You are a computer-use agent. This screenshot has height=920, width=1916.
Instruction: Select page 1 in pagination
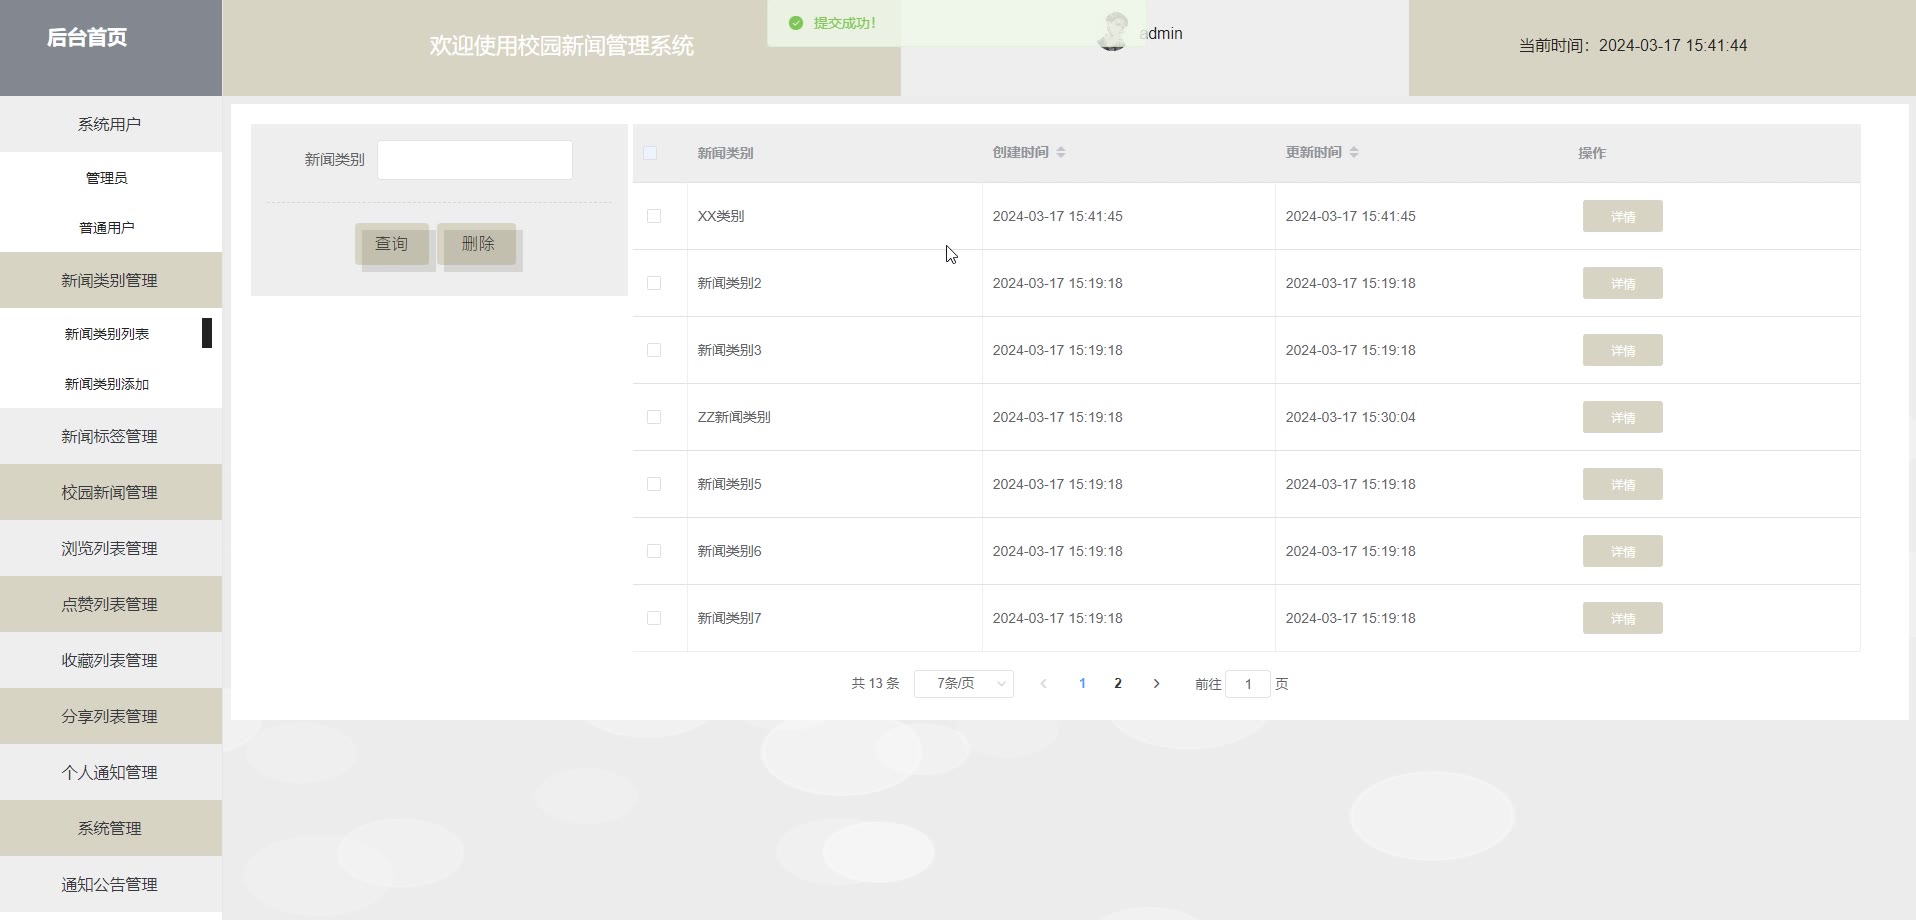tap(1082, 684)
